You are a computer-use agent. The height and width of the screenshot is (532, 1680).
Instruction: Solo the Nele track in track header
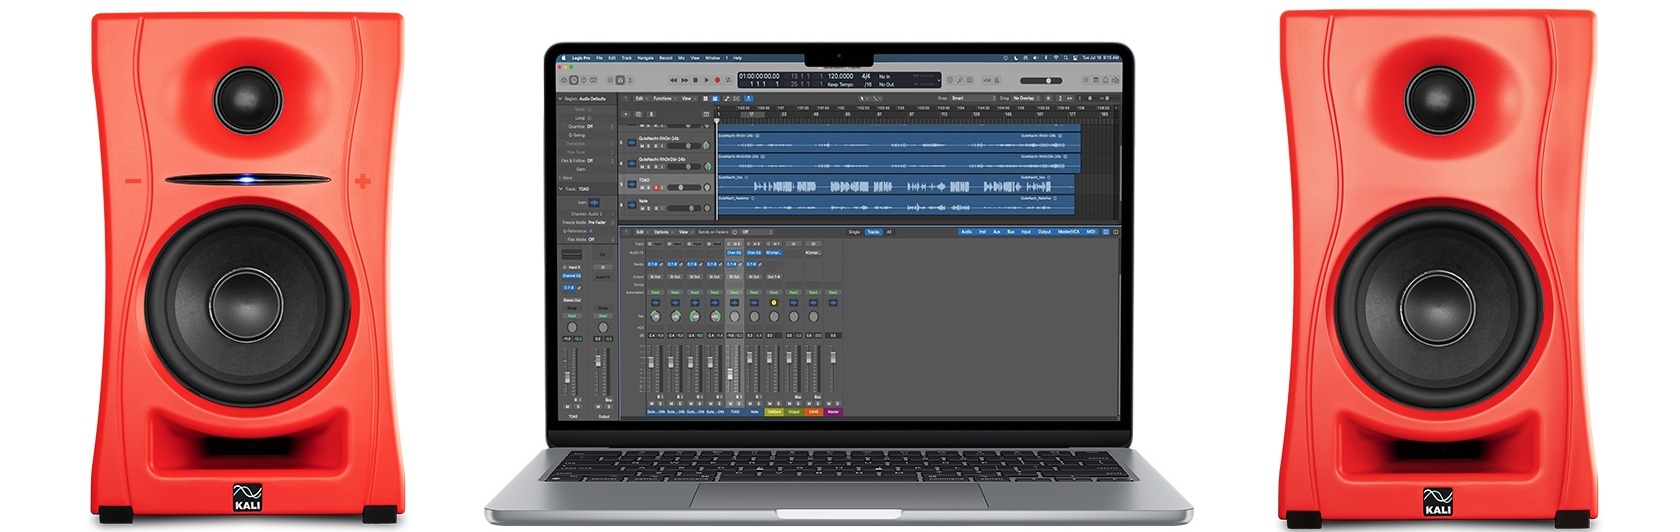[648, 208]
